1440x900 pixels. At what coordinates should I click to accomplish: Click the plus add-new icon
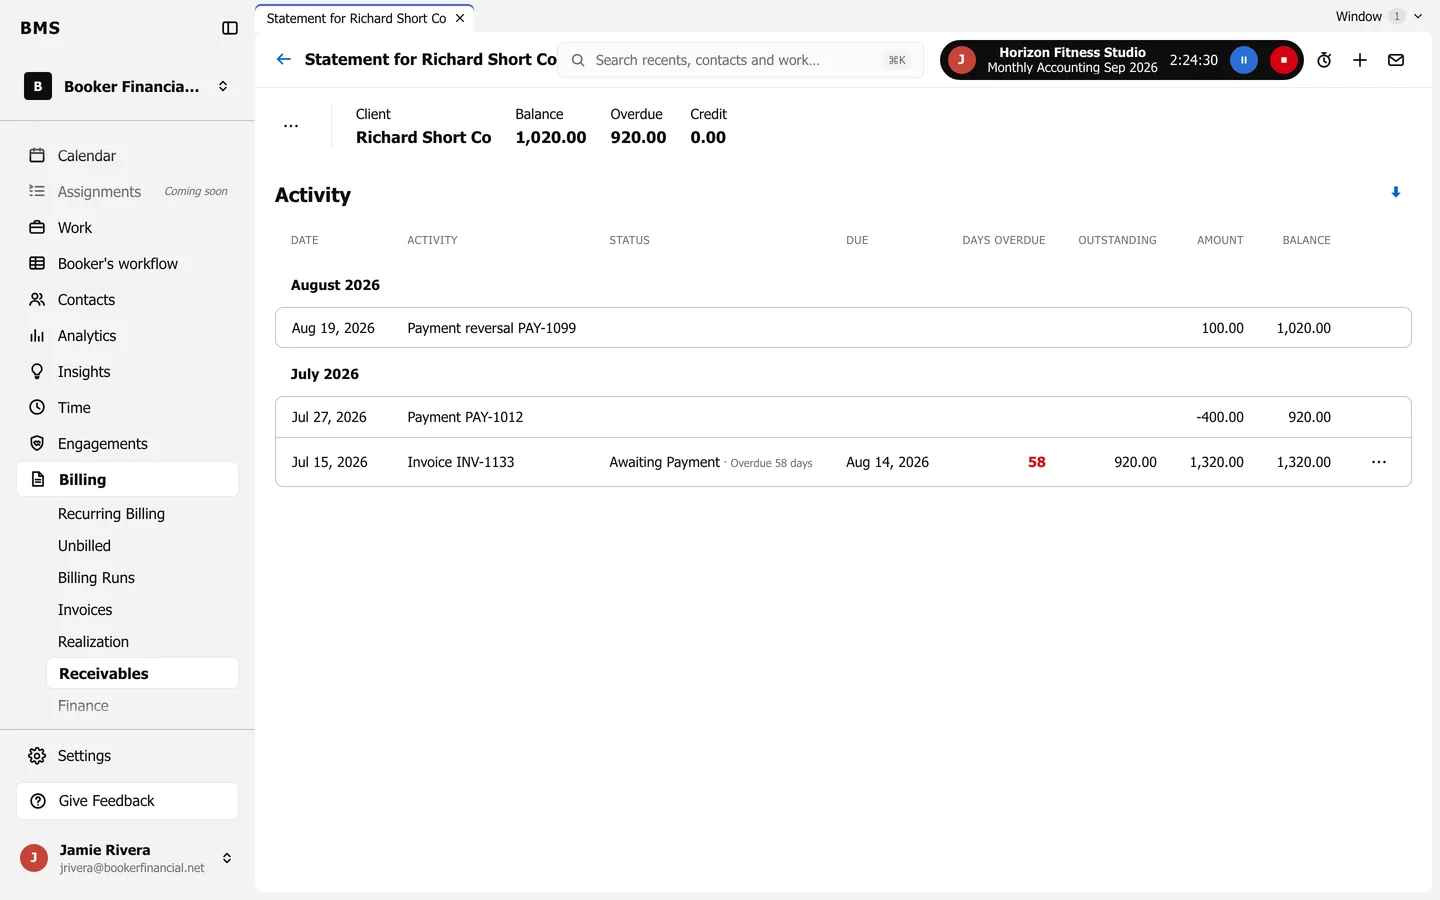coord(1360,60)
